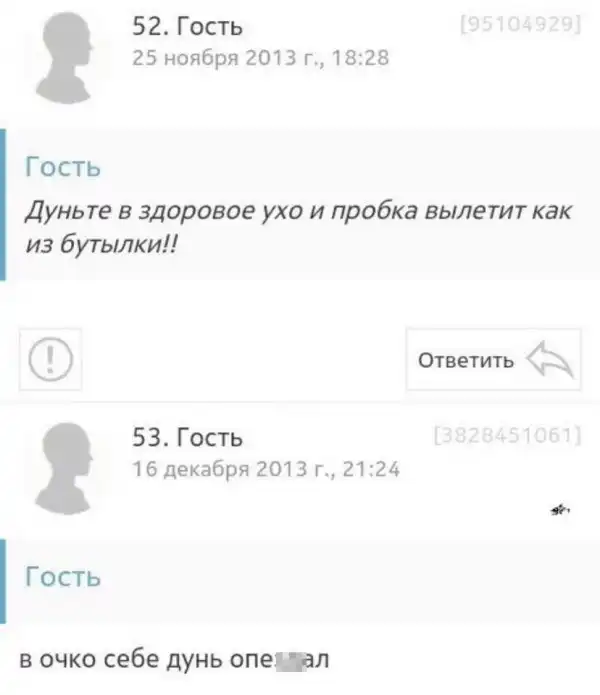Click comment ID [3828451061]

point(507,435)
